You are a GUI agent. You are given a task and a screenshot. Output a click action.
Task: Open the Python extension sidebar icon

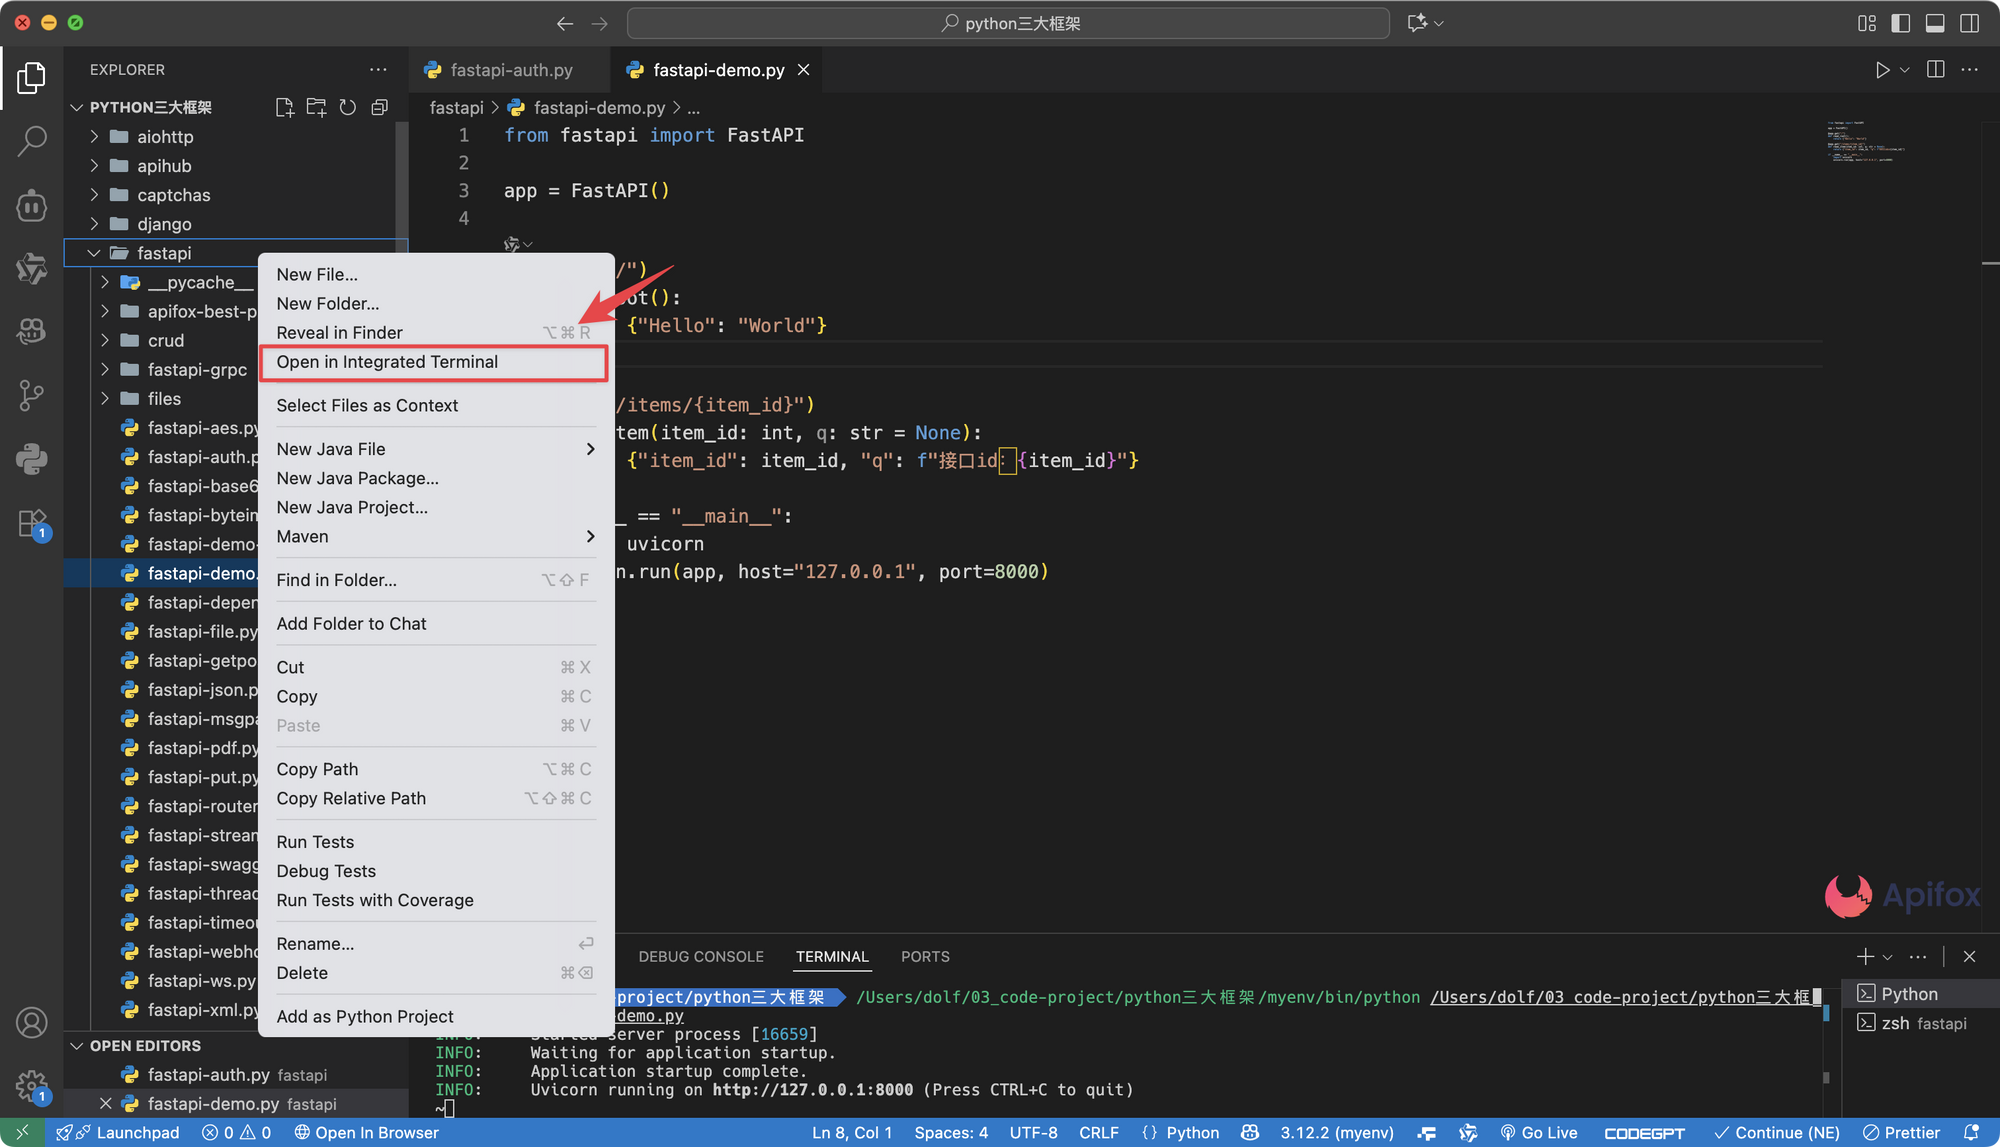(x=31, y=458)
